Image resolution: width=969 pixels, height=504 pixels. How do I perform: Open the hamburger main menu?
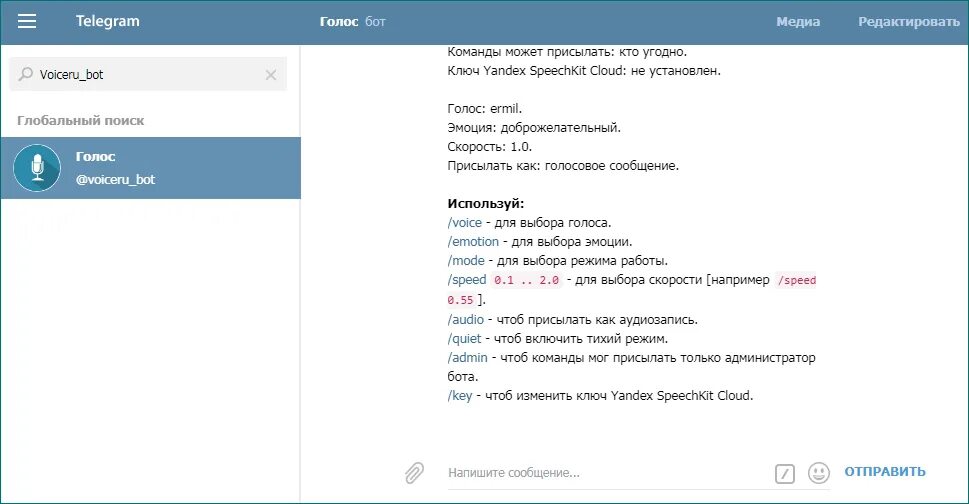point(27,22)
